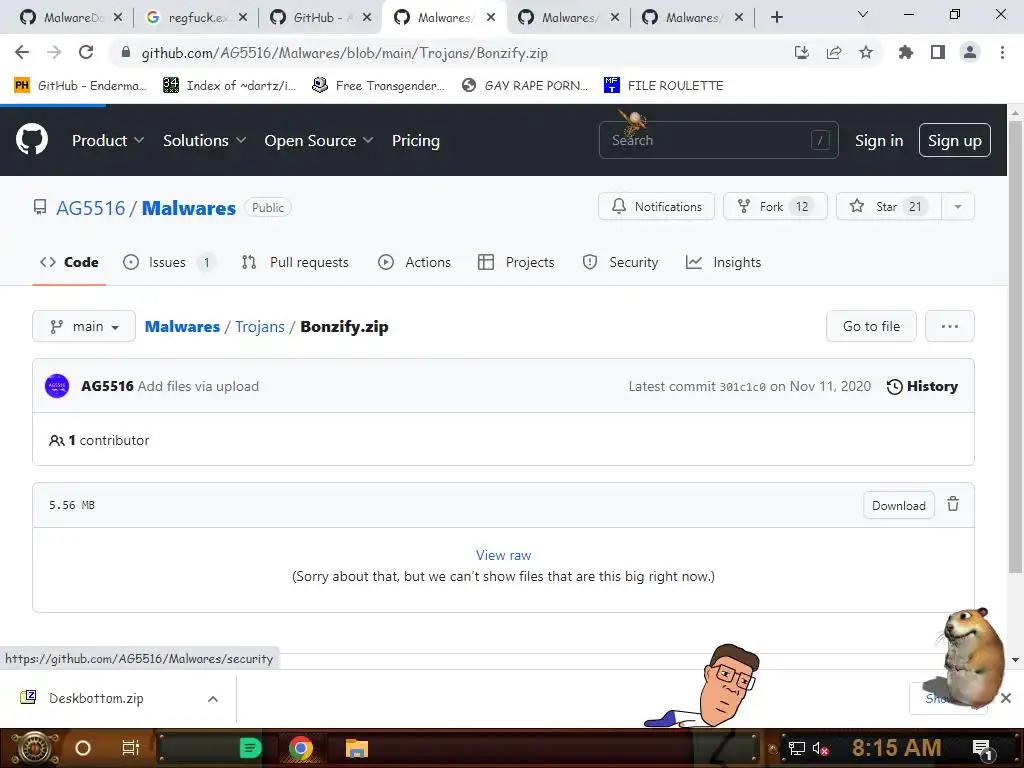Viewport: 1024px width, 768px height.
Task: Open Chrome profile avatar icon
Action: tap(970, 52)
